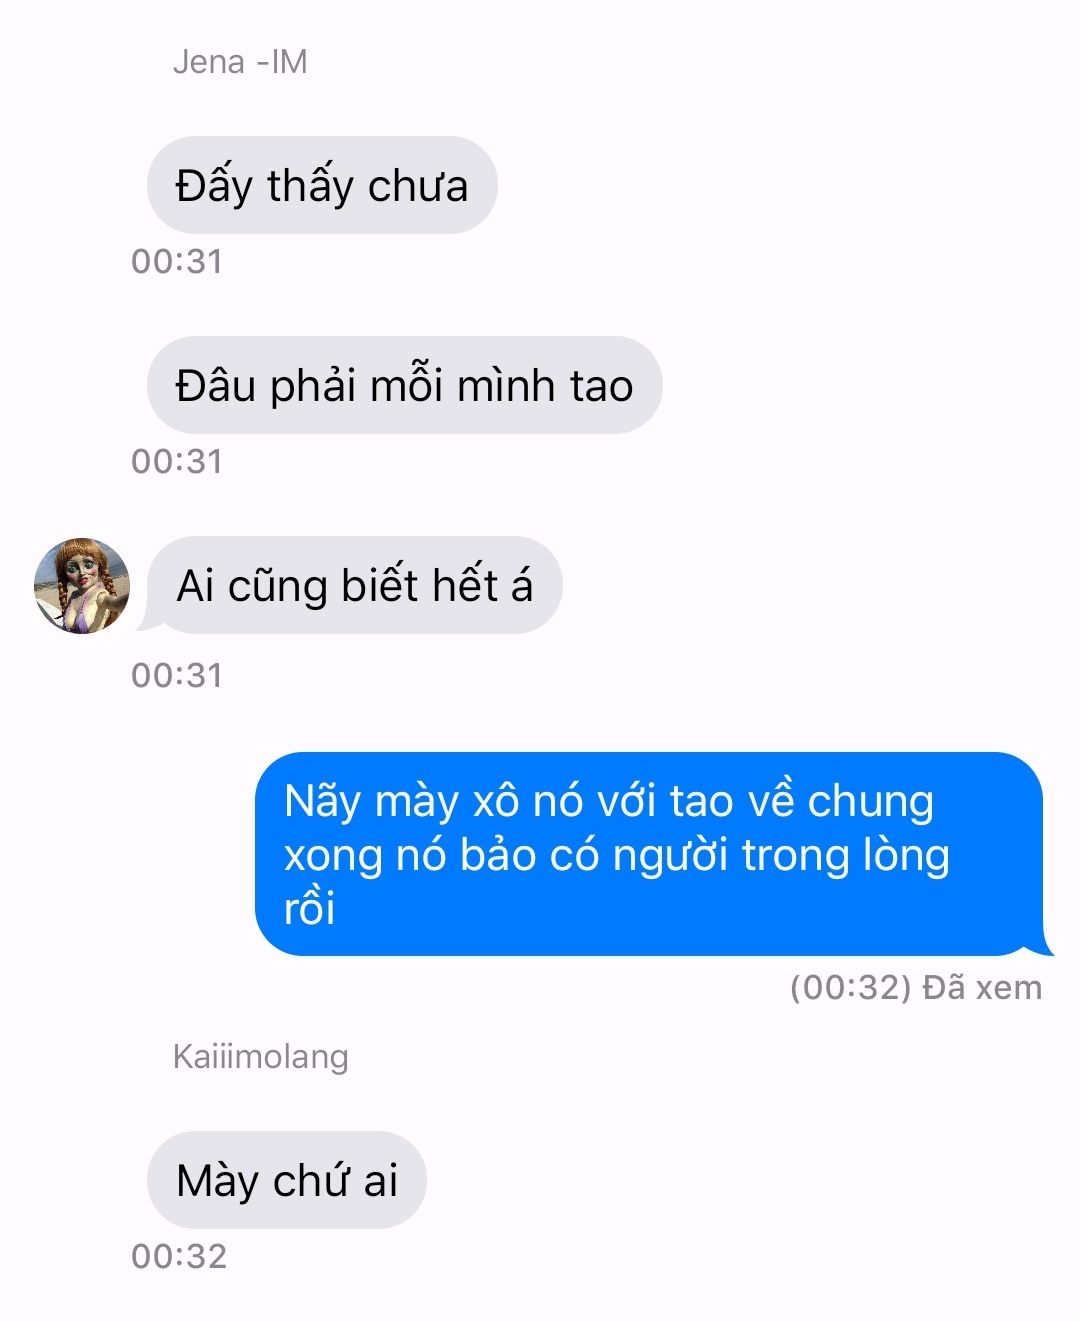Tap the (00:32) time on sent message
The image size is (1080, 1322).
pyautogui.click(x=851, y=988)
